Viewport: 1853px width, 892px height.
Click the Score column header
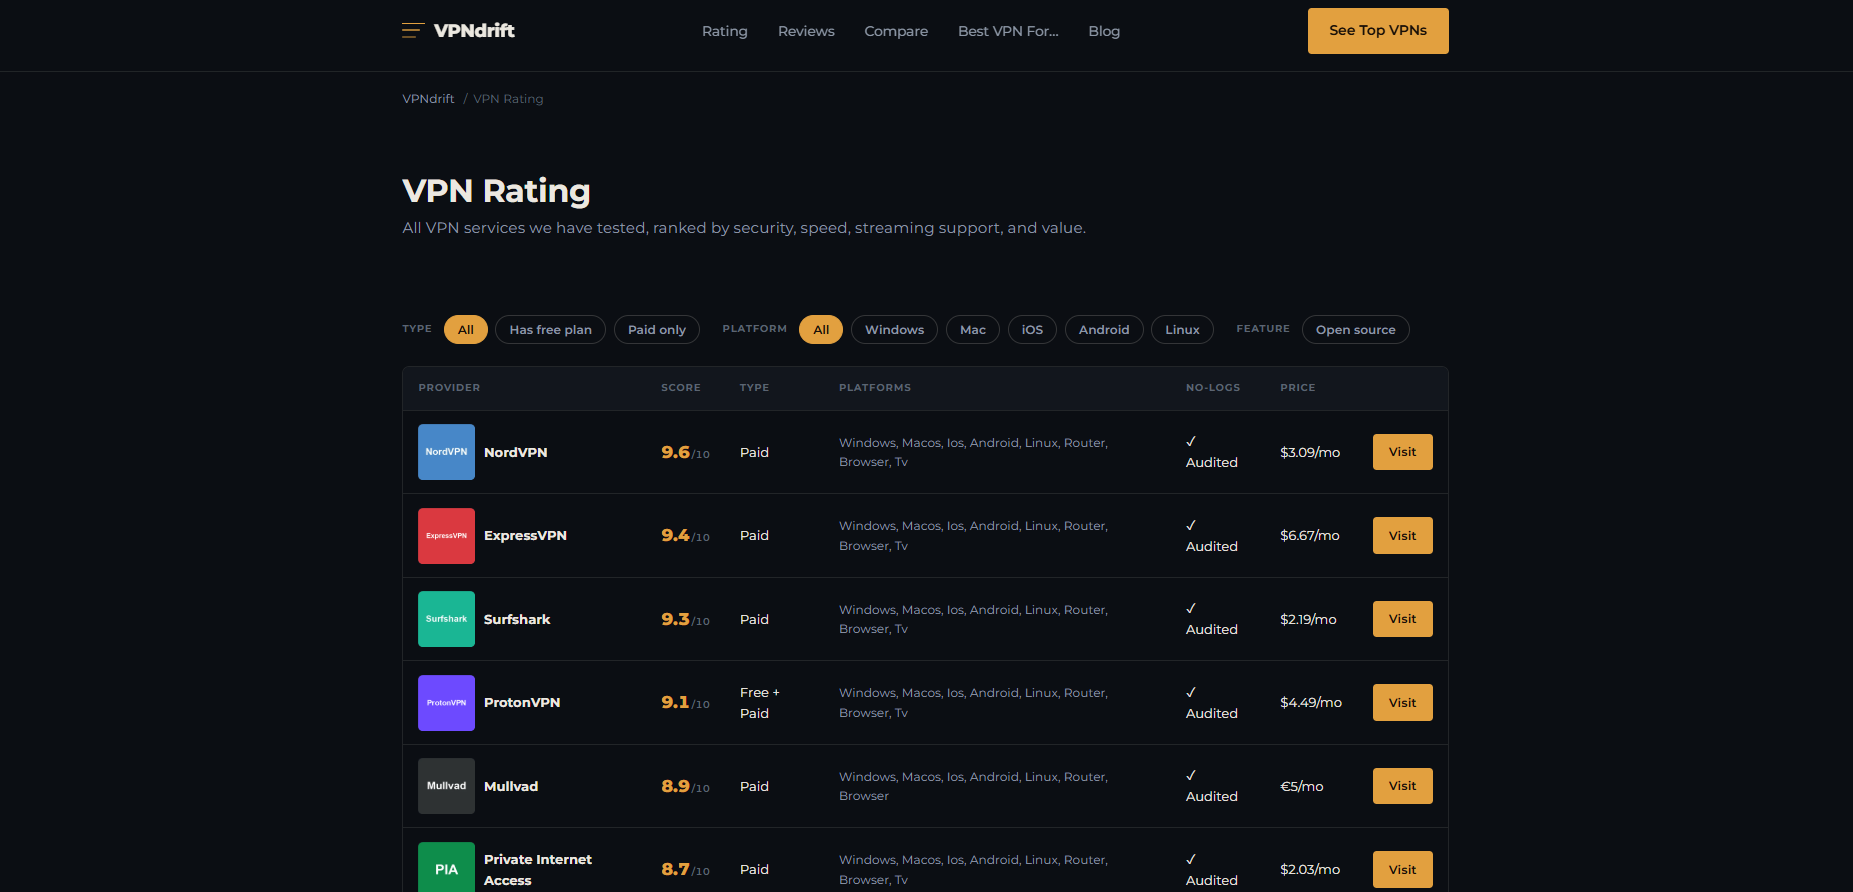coord(681,388)
